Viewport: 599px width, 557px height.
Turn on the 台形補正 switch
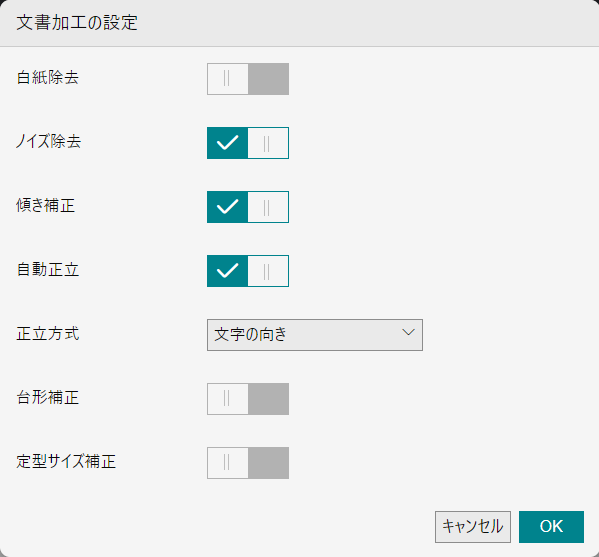point(248,399)
